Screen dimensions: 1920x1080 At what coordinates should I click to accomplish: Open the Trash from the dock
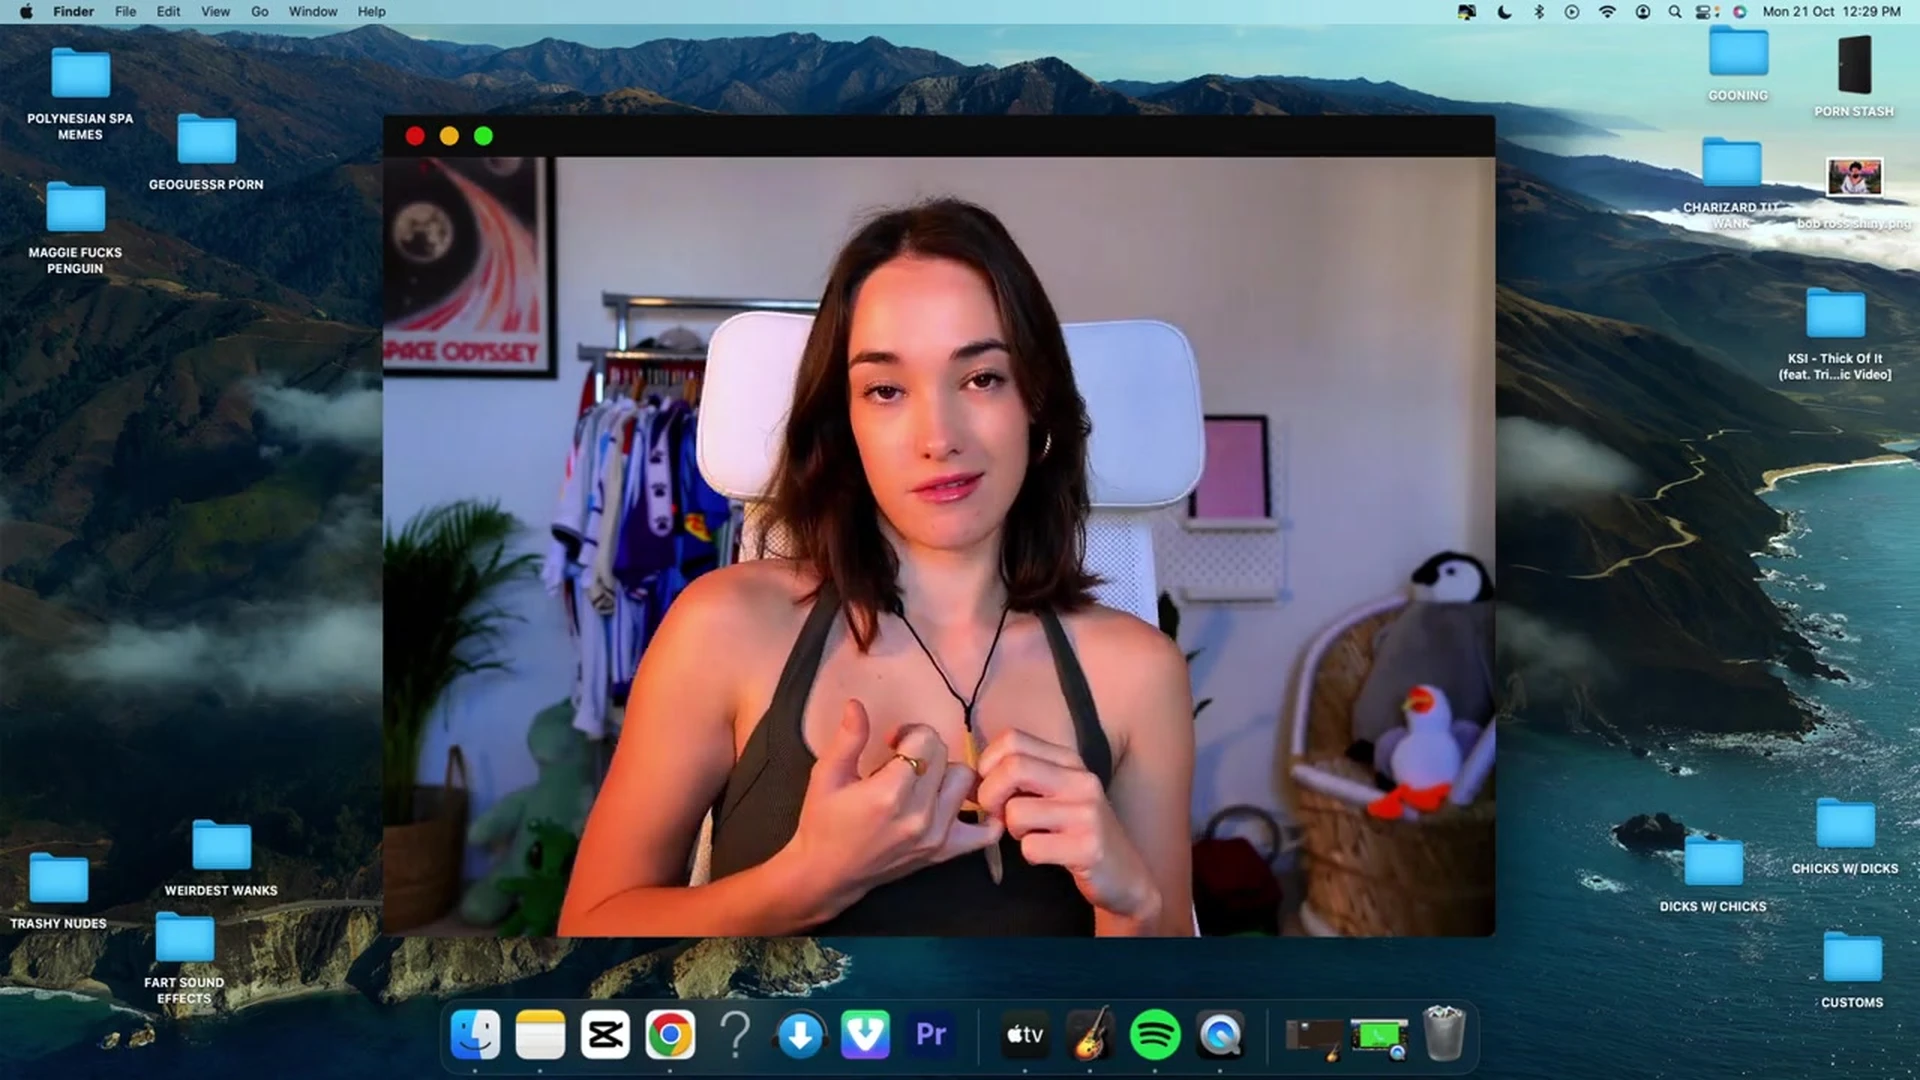tap(1443, 1033)
